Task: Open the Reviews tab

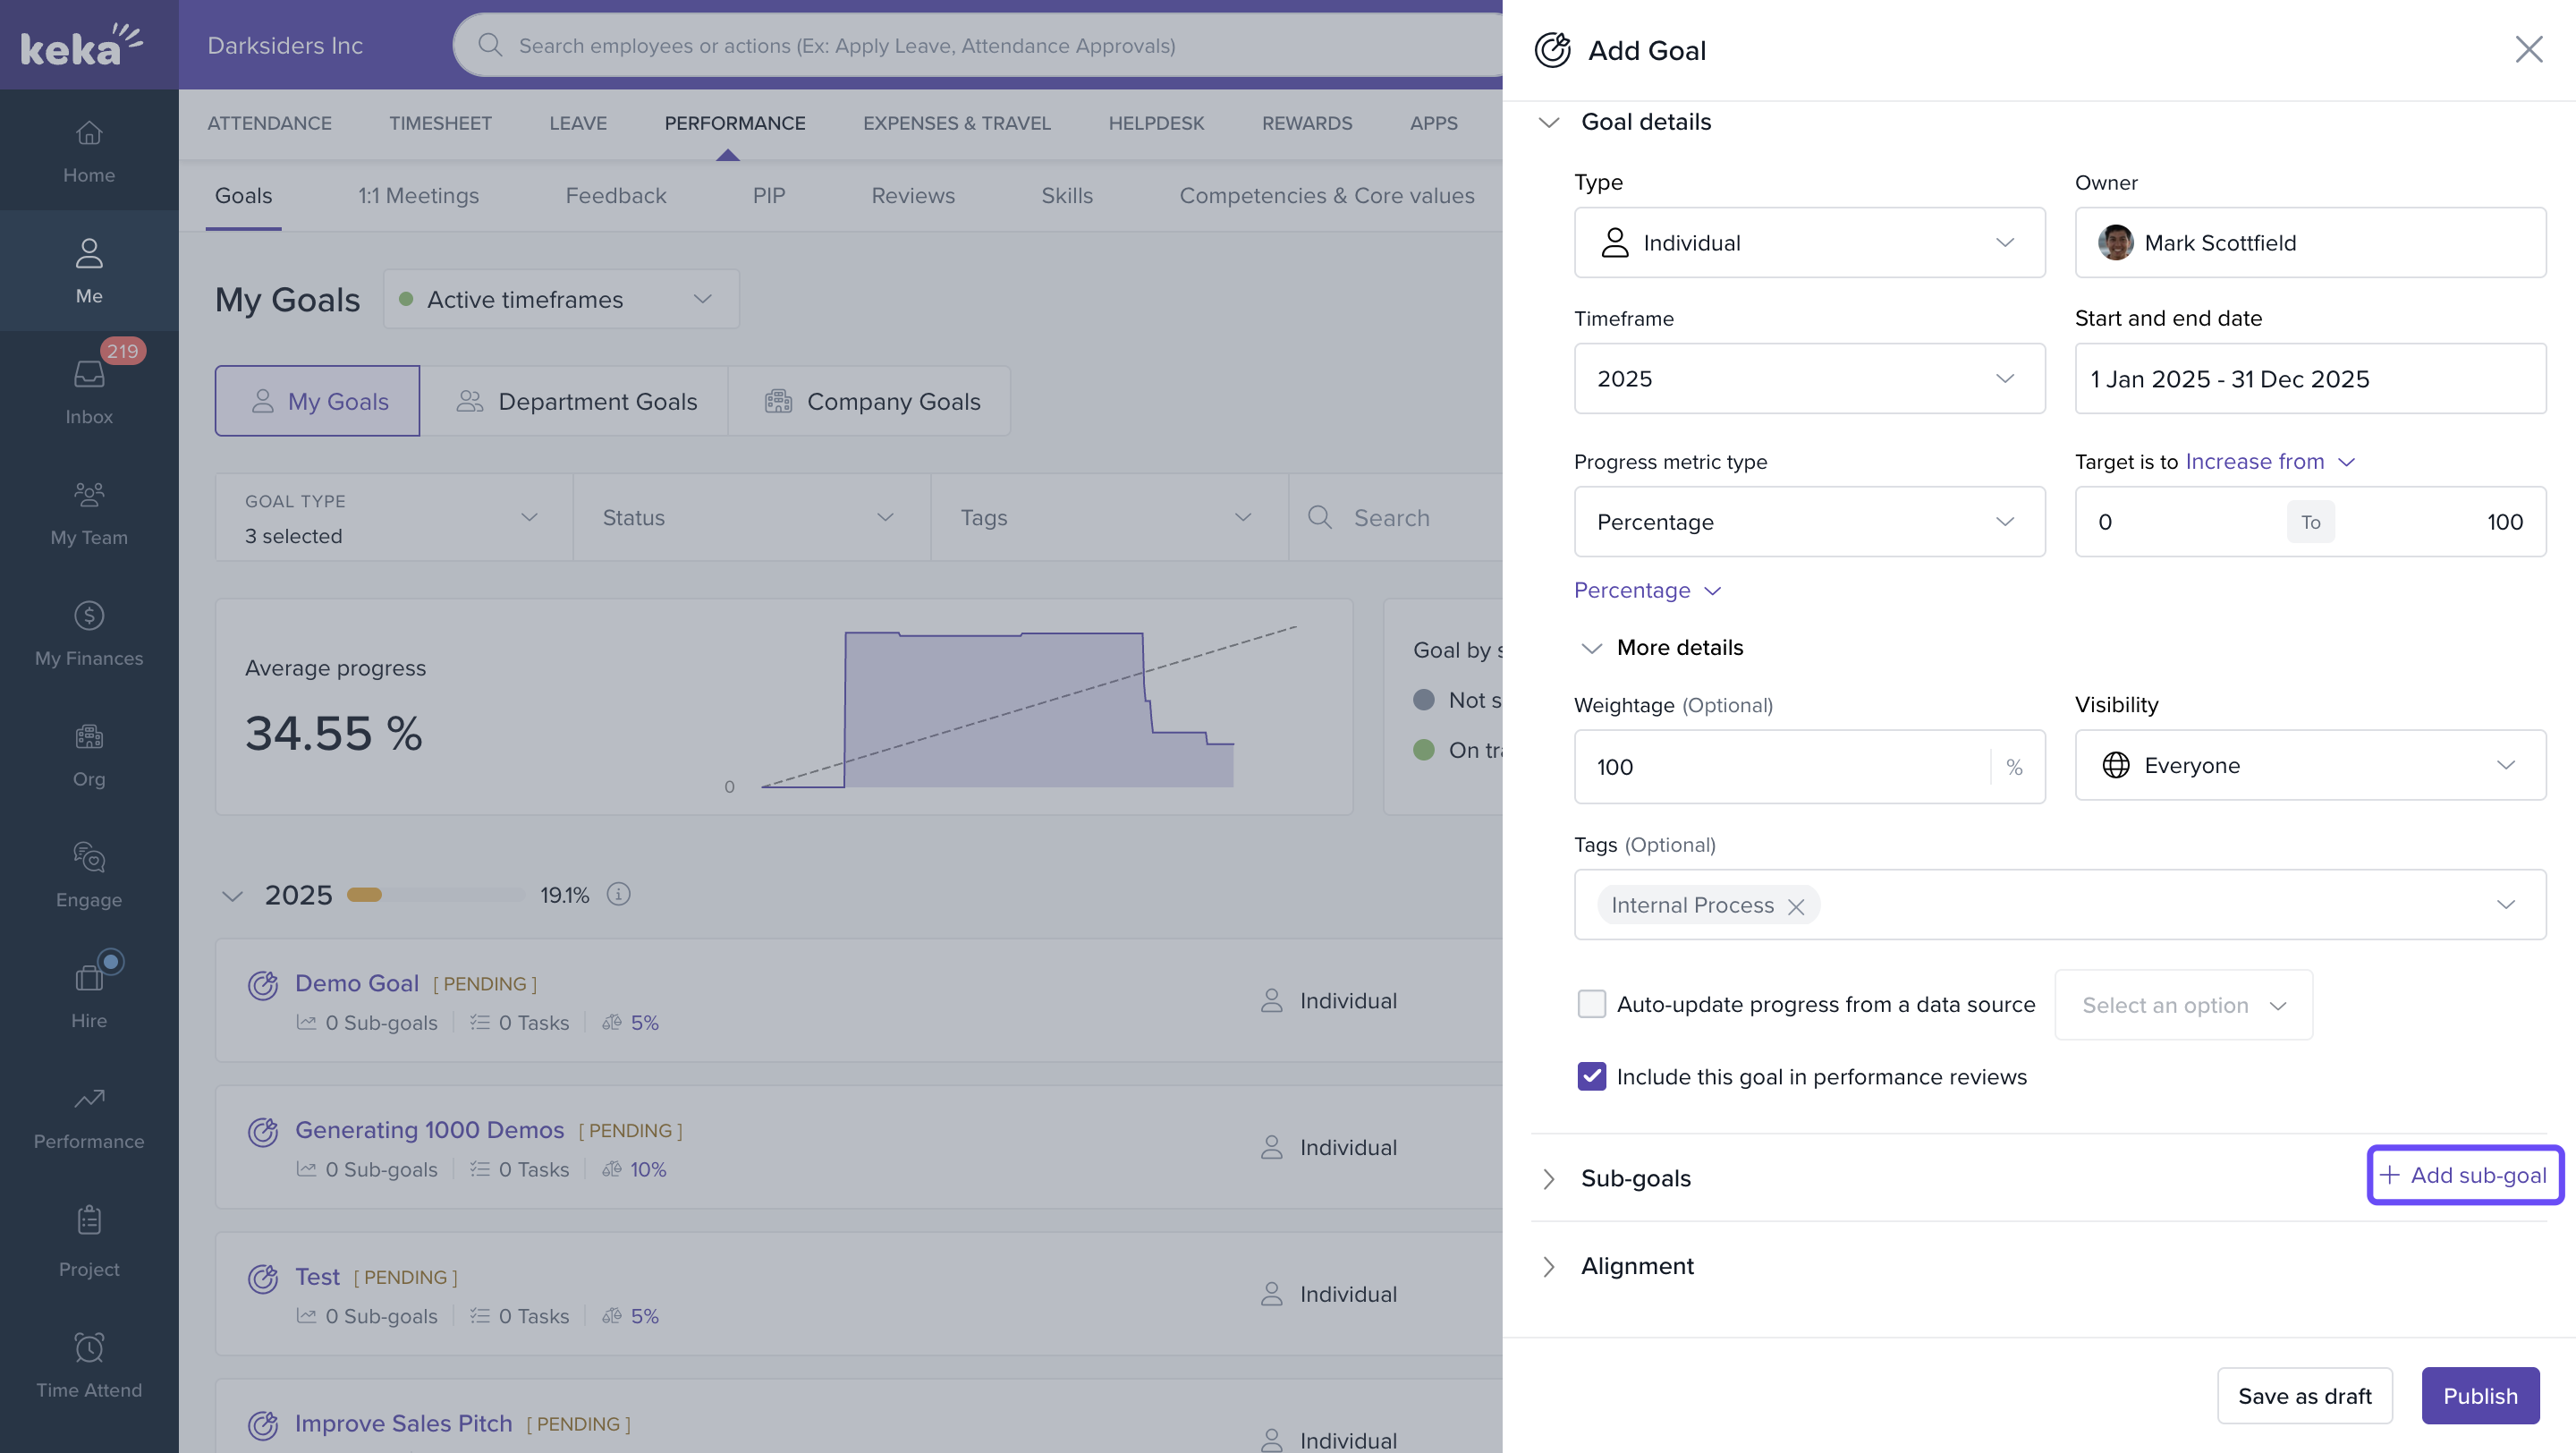Action: (912, 196)
